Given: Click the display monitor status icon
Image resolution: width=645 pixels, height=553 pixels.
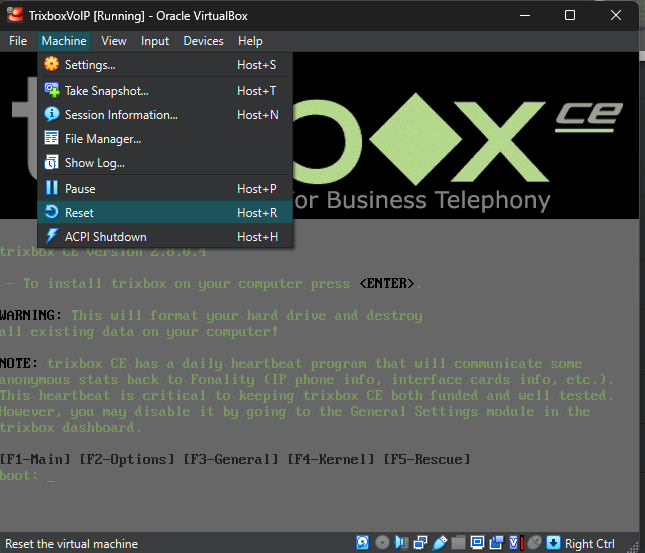Looking at the screenshot, I should (477, 543).
